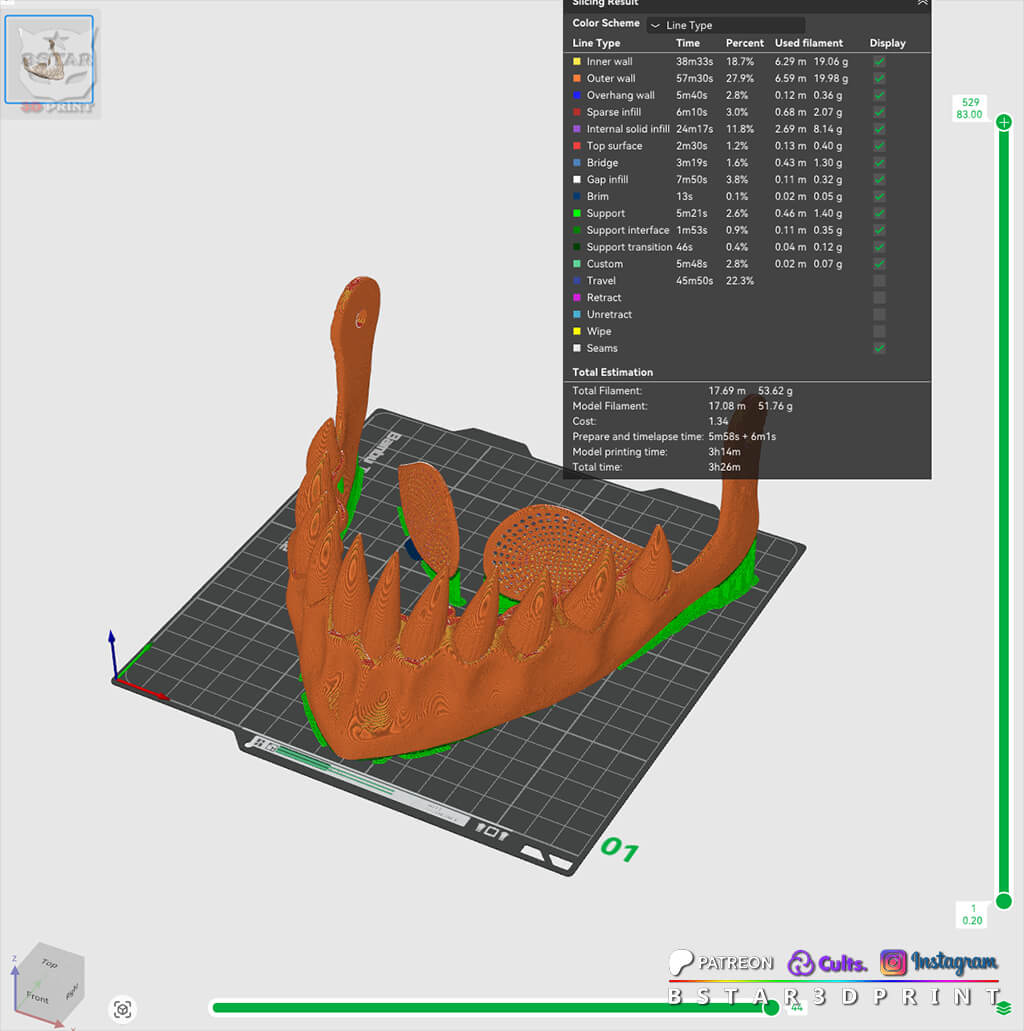
Task: Click the Total Estimation heading
Action: tap(612, 372)
